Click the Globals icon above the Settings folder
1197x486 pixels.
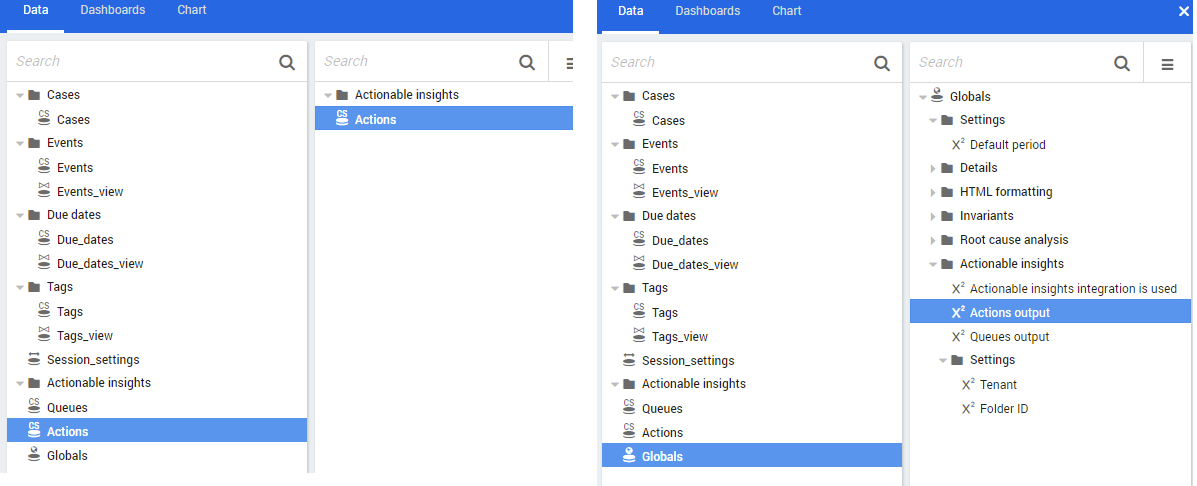(937, 96)
